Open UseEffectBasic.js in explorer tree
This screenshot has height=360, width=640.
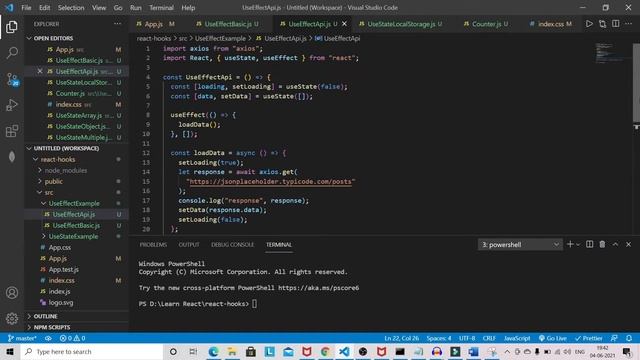point(76,225)
